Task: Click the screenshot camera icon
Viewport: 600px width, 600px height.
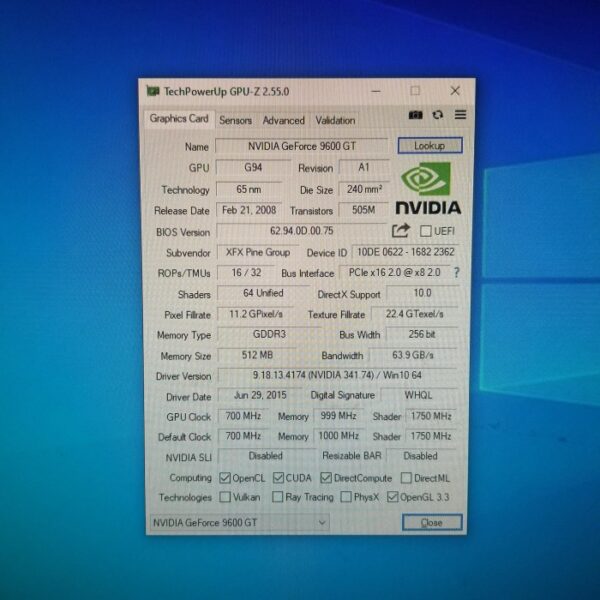Action: [415, 116]
